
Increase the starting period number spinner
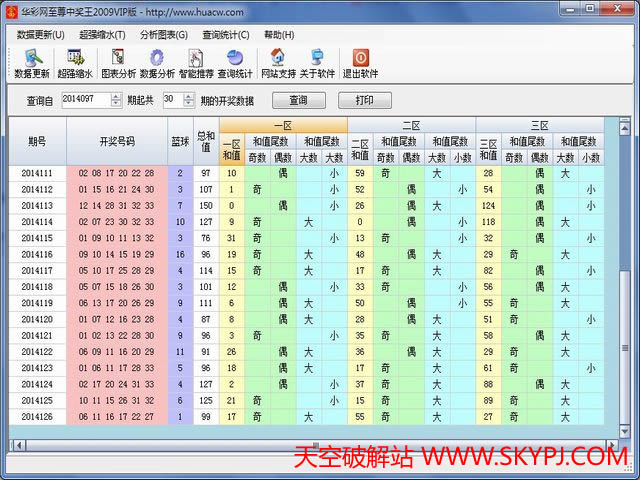119,96
